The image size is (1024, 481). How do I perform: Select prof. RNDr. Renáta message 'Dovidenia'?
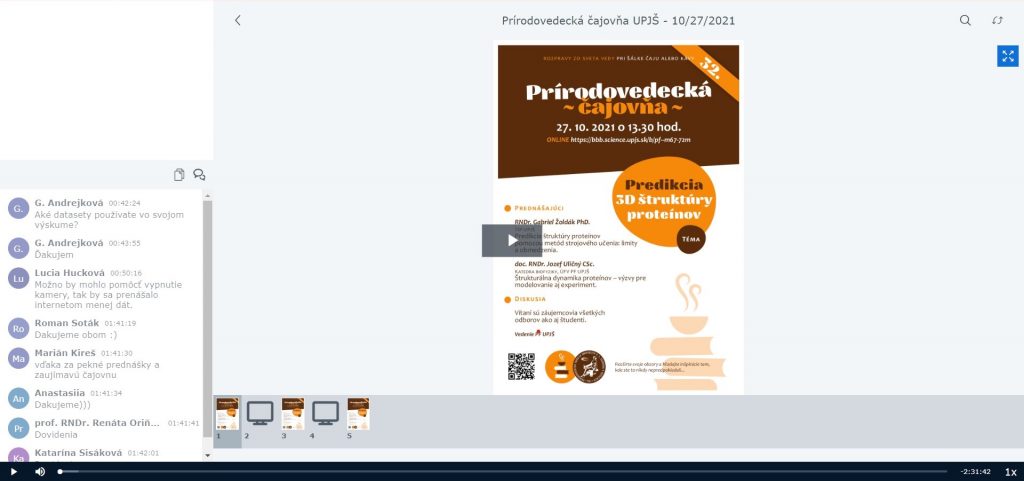(101, 429)
